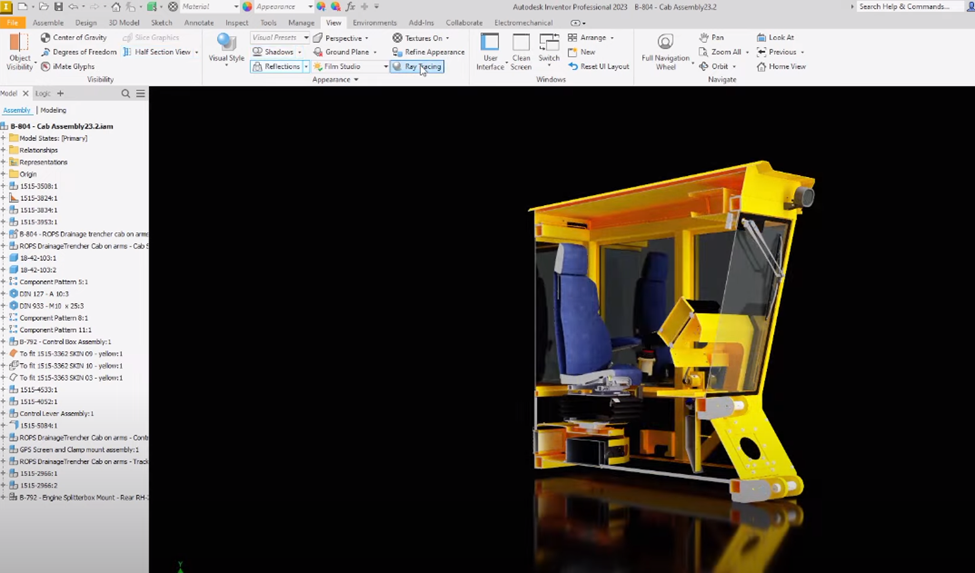The height and width of the screenshot is (573, 975).
Task: Click Refine Appearance
Action: [428, 52]
